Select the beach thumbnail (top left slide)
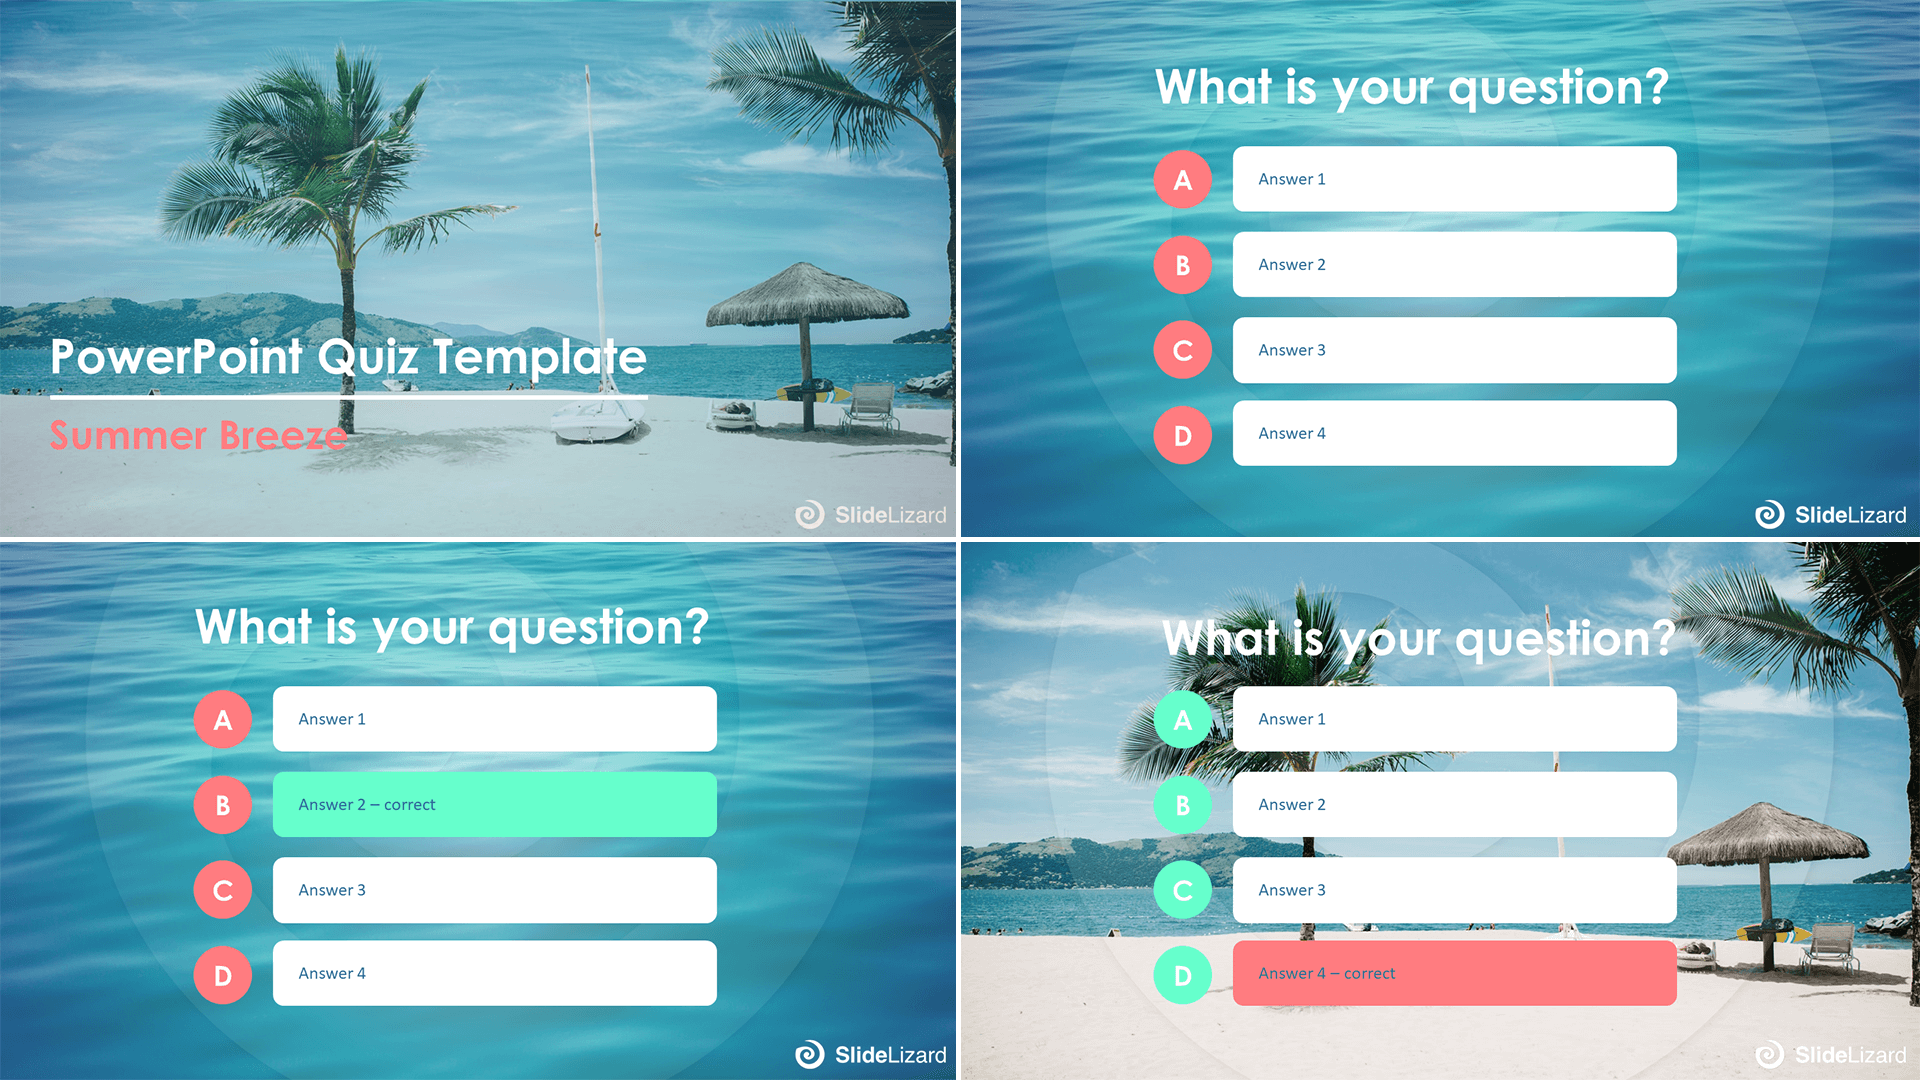 point(480,269)
